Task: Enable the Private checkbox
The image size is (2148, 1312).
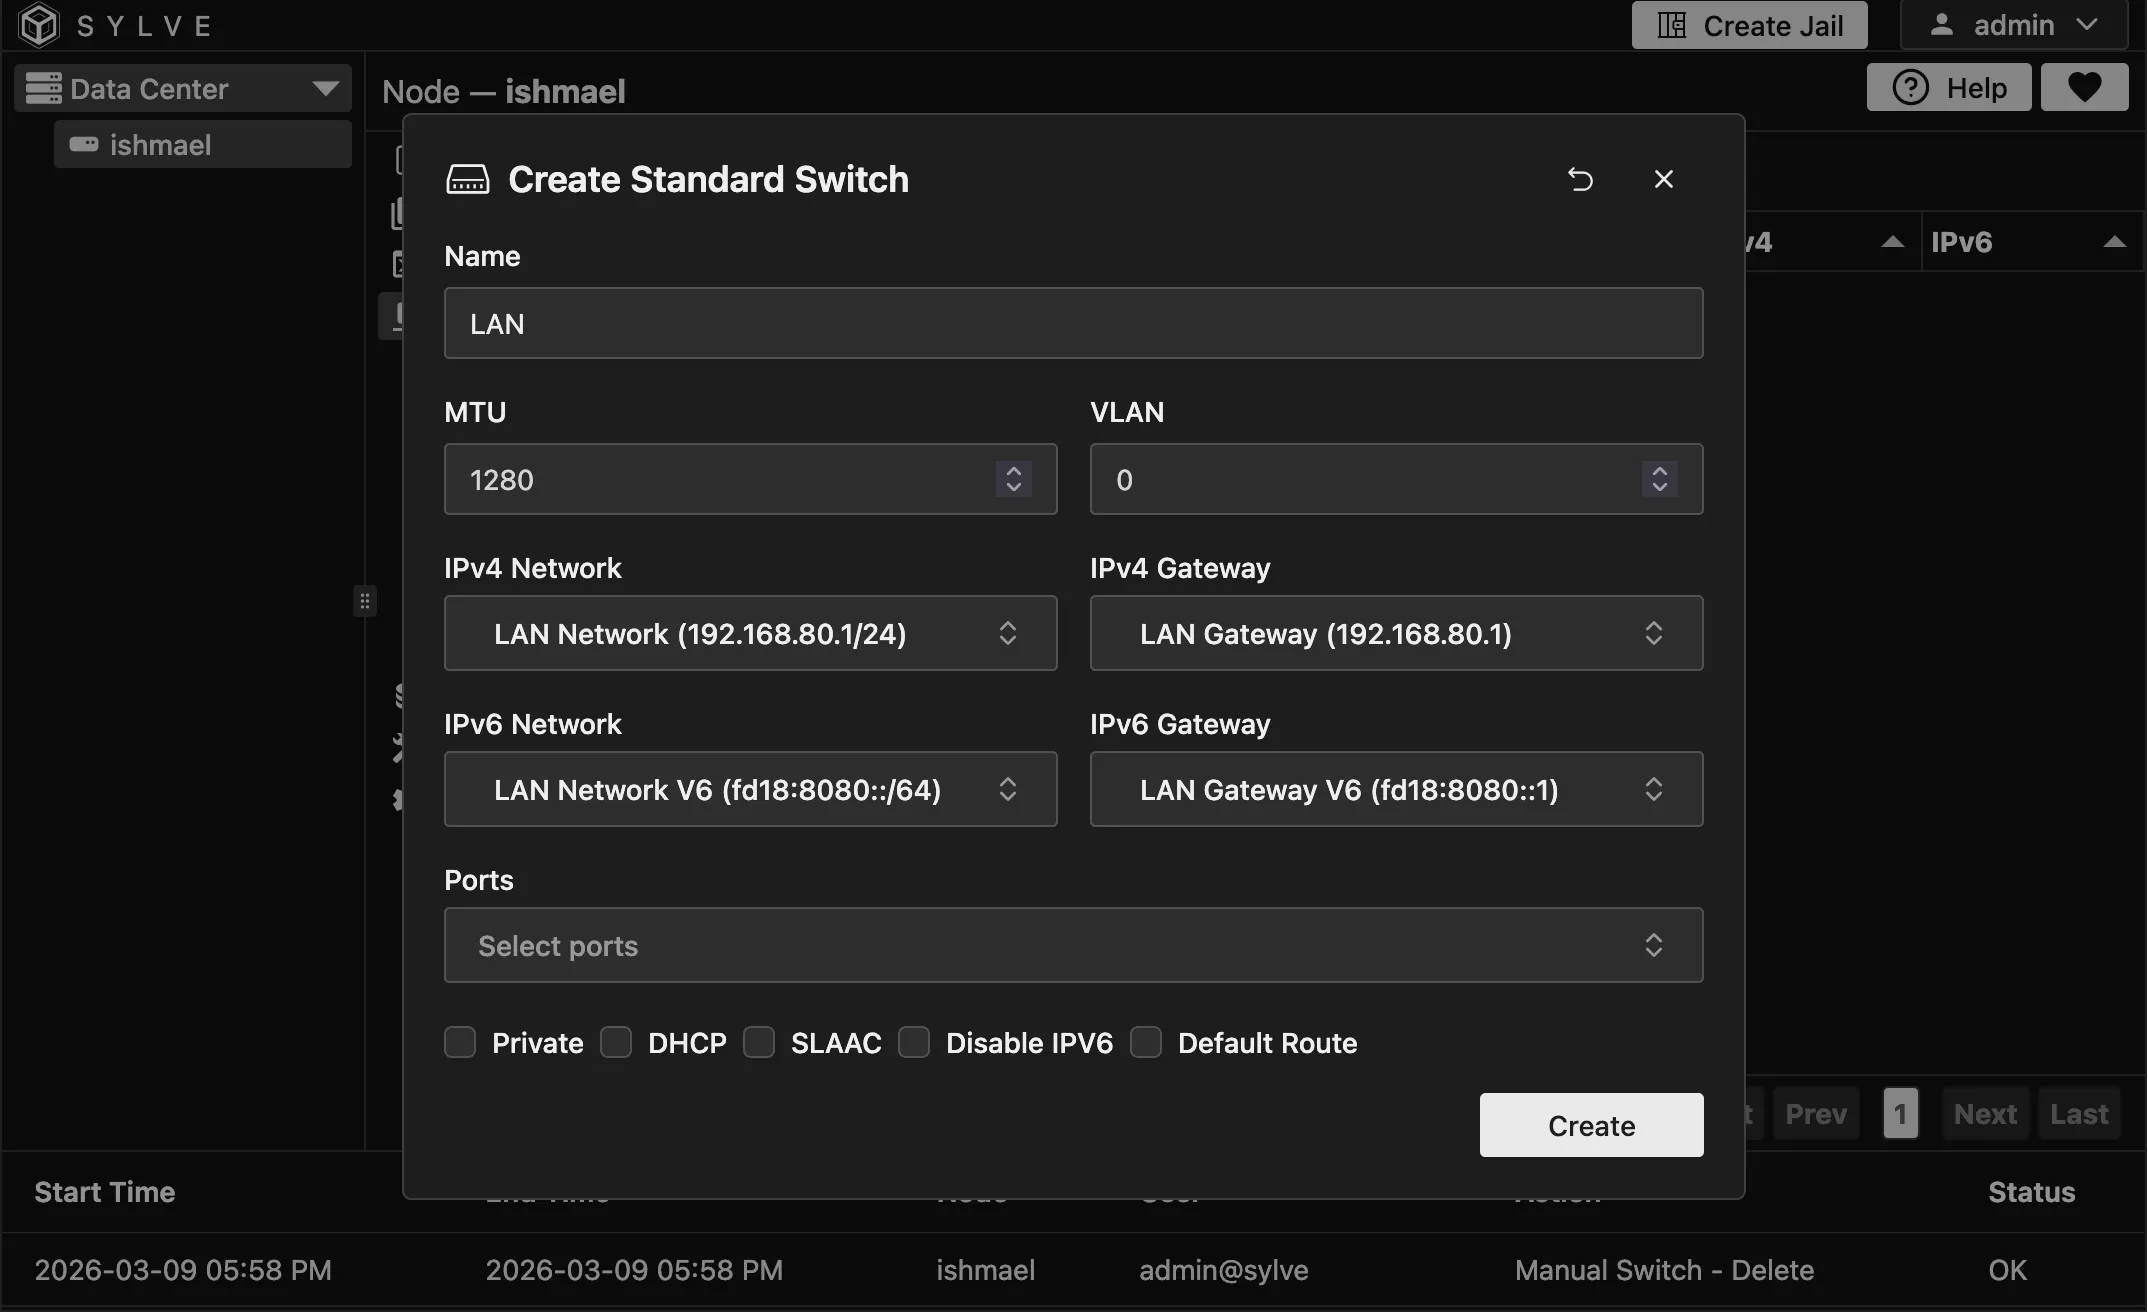Action: (x=460, y=1043)
